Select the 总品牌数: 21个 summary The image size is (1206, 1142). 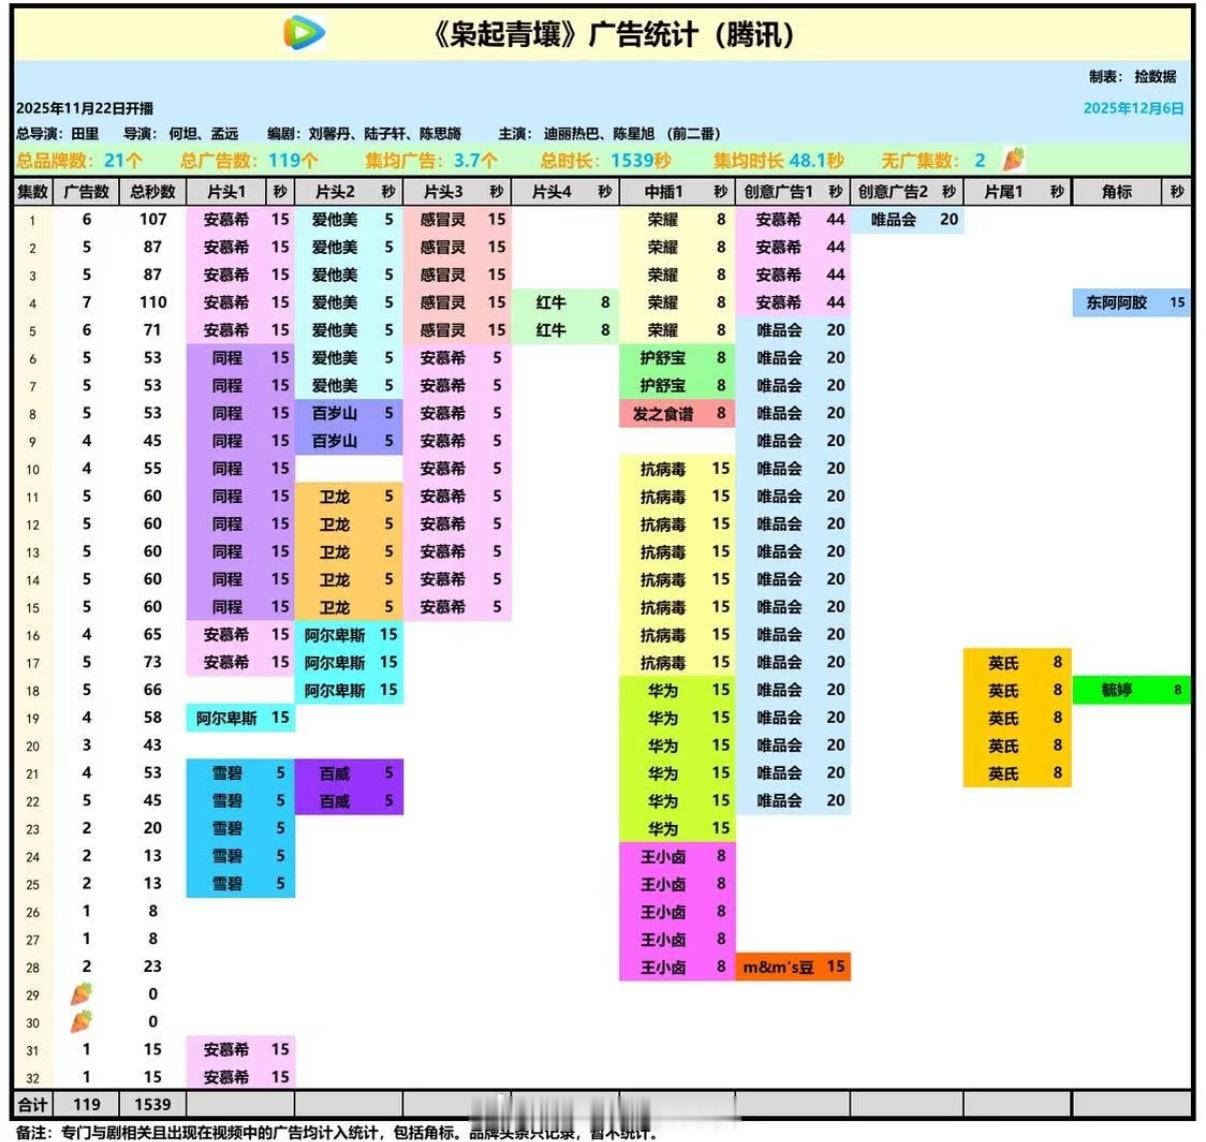pyautogui.click(x=80, y=160)
